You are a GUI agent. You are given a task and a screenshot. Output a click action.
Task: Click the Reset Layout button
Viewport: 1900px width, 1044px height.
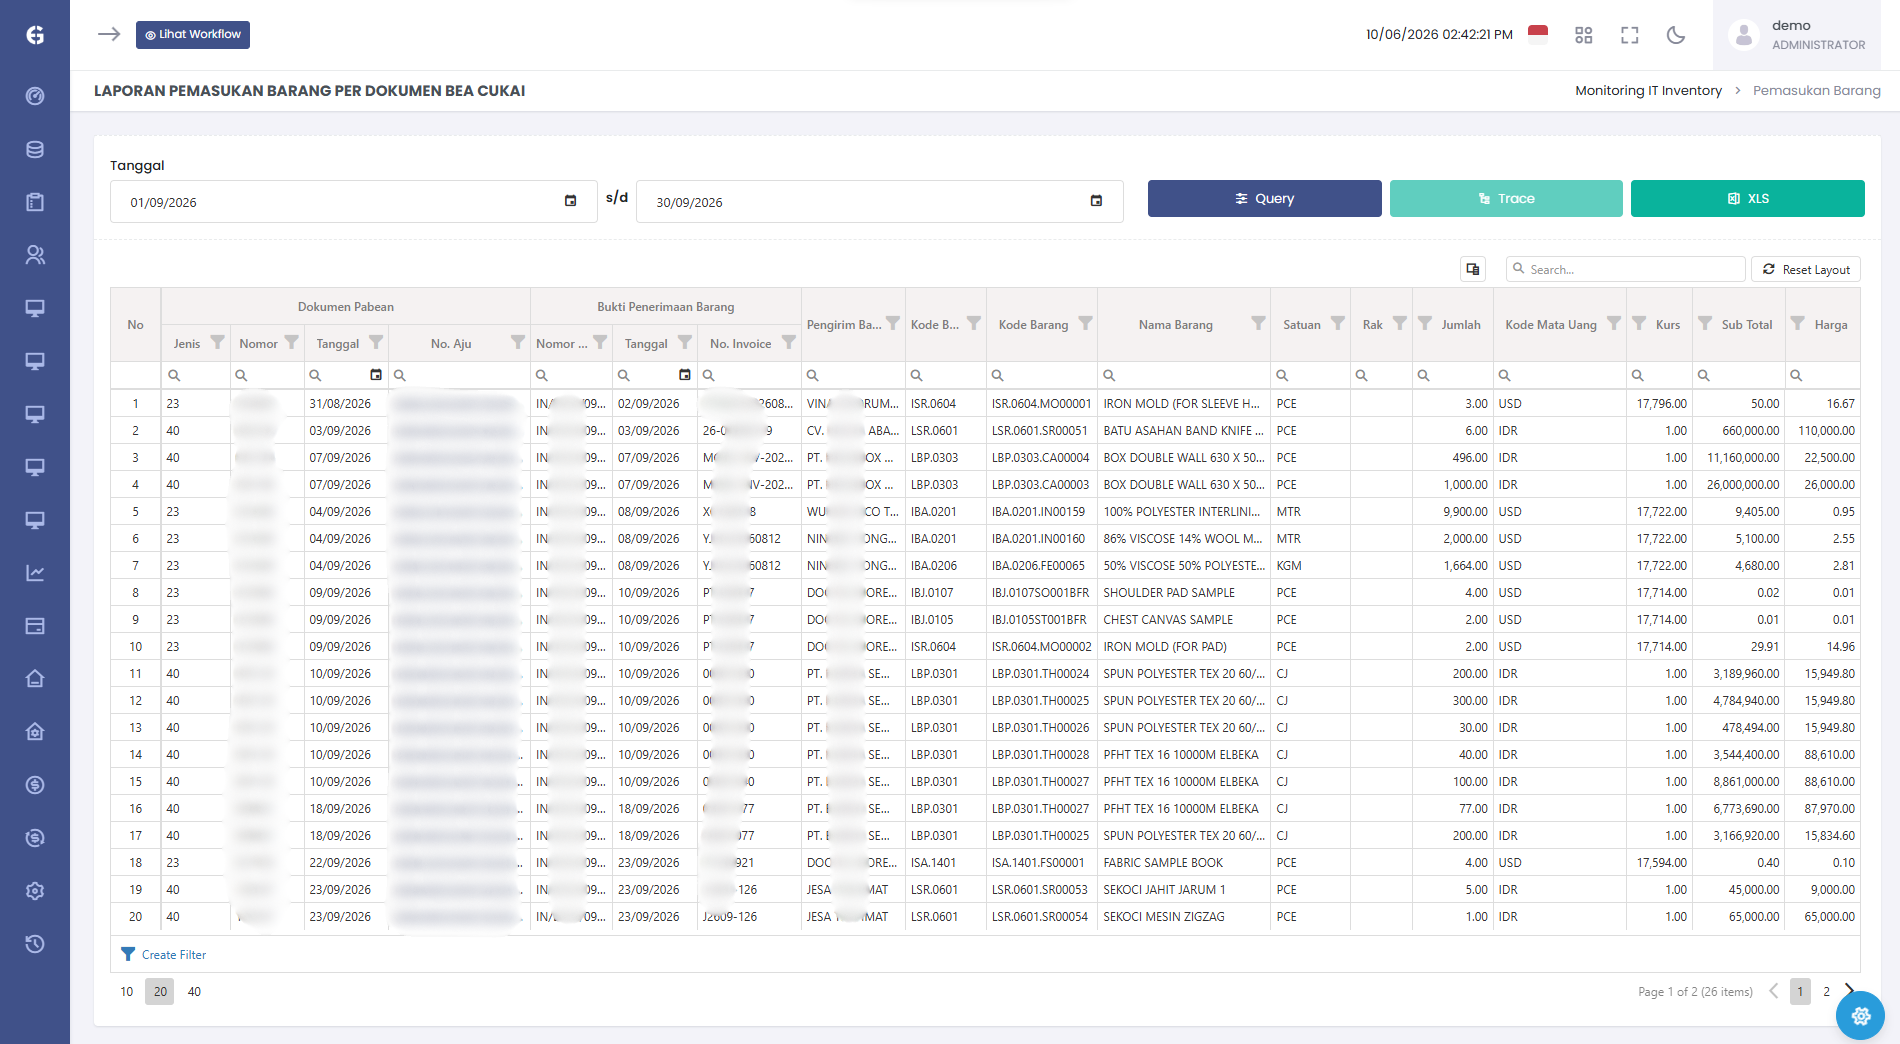tap(1805, 269)
